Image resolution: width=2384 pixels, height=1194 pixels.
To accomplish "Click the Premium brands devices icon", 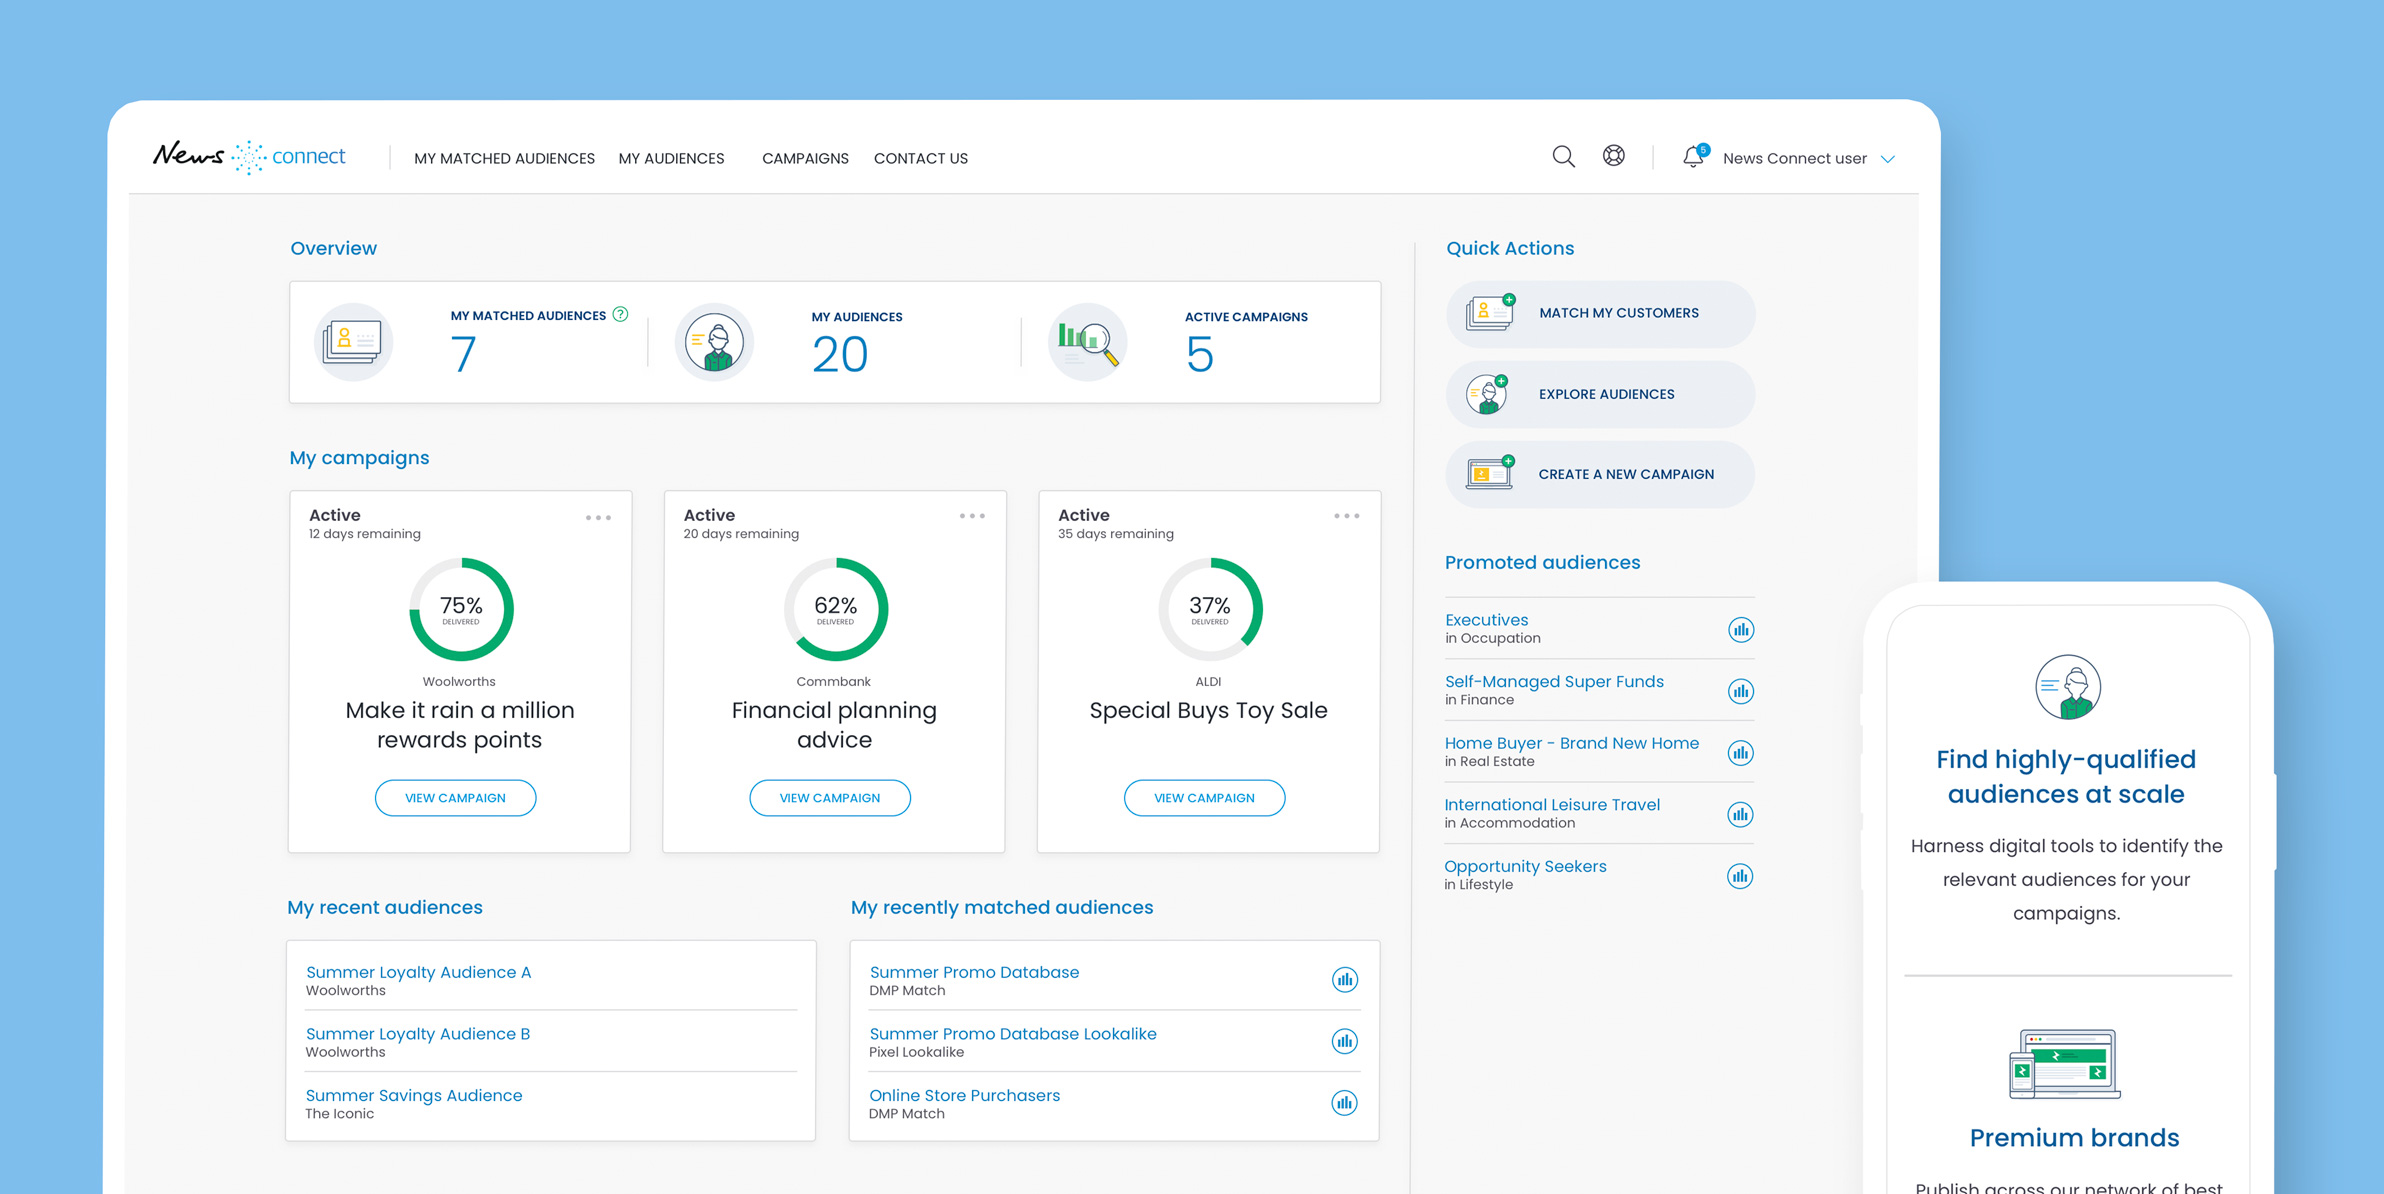I will (2065, 1063).
